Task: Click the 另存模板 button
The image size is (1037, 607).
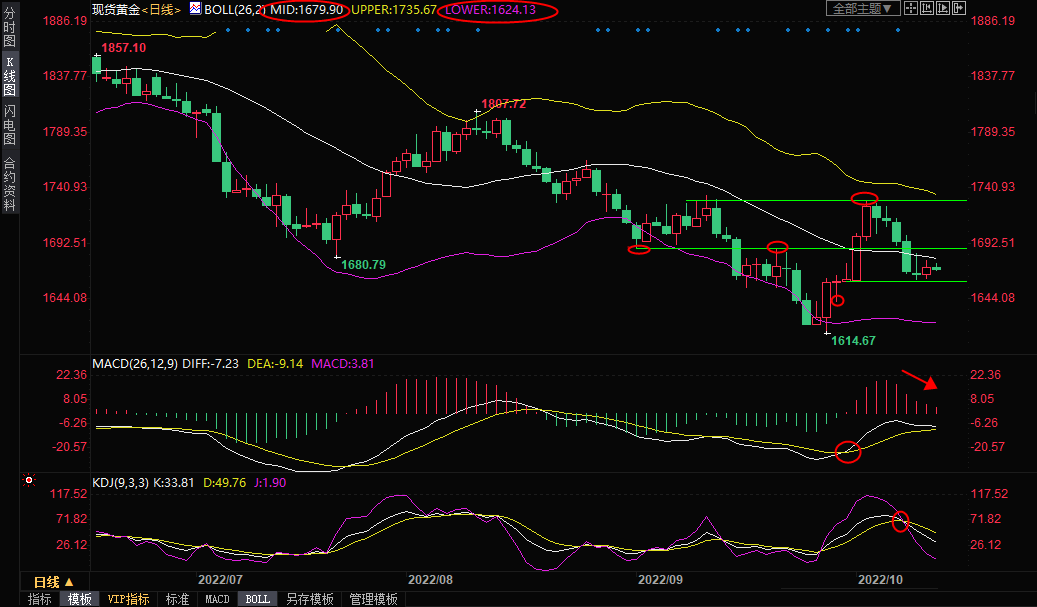Action: coord(309,599)
